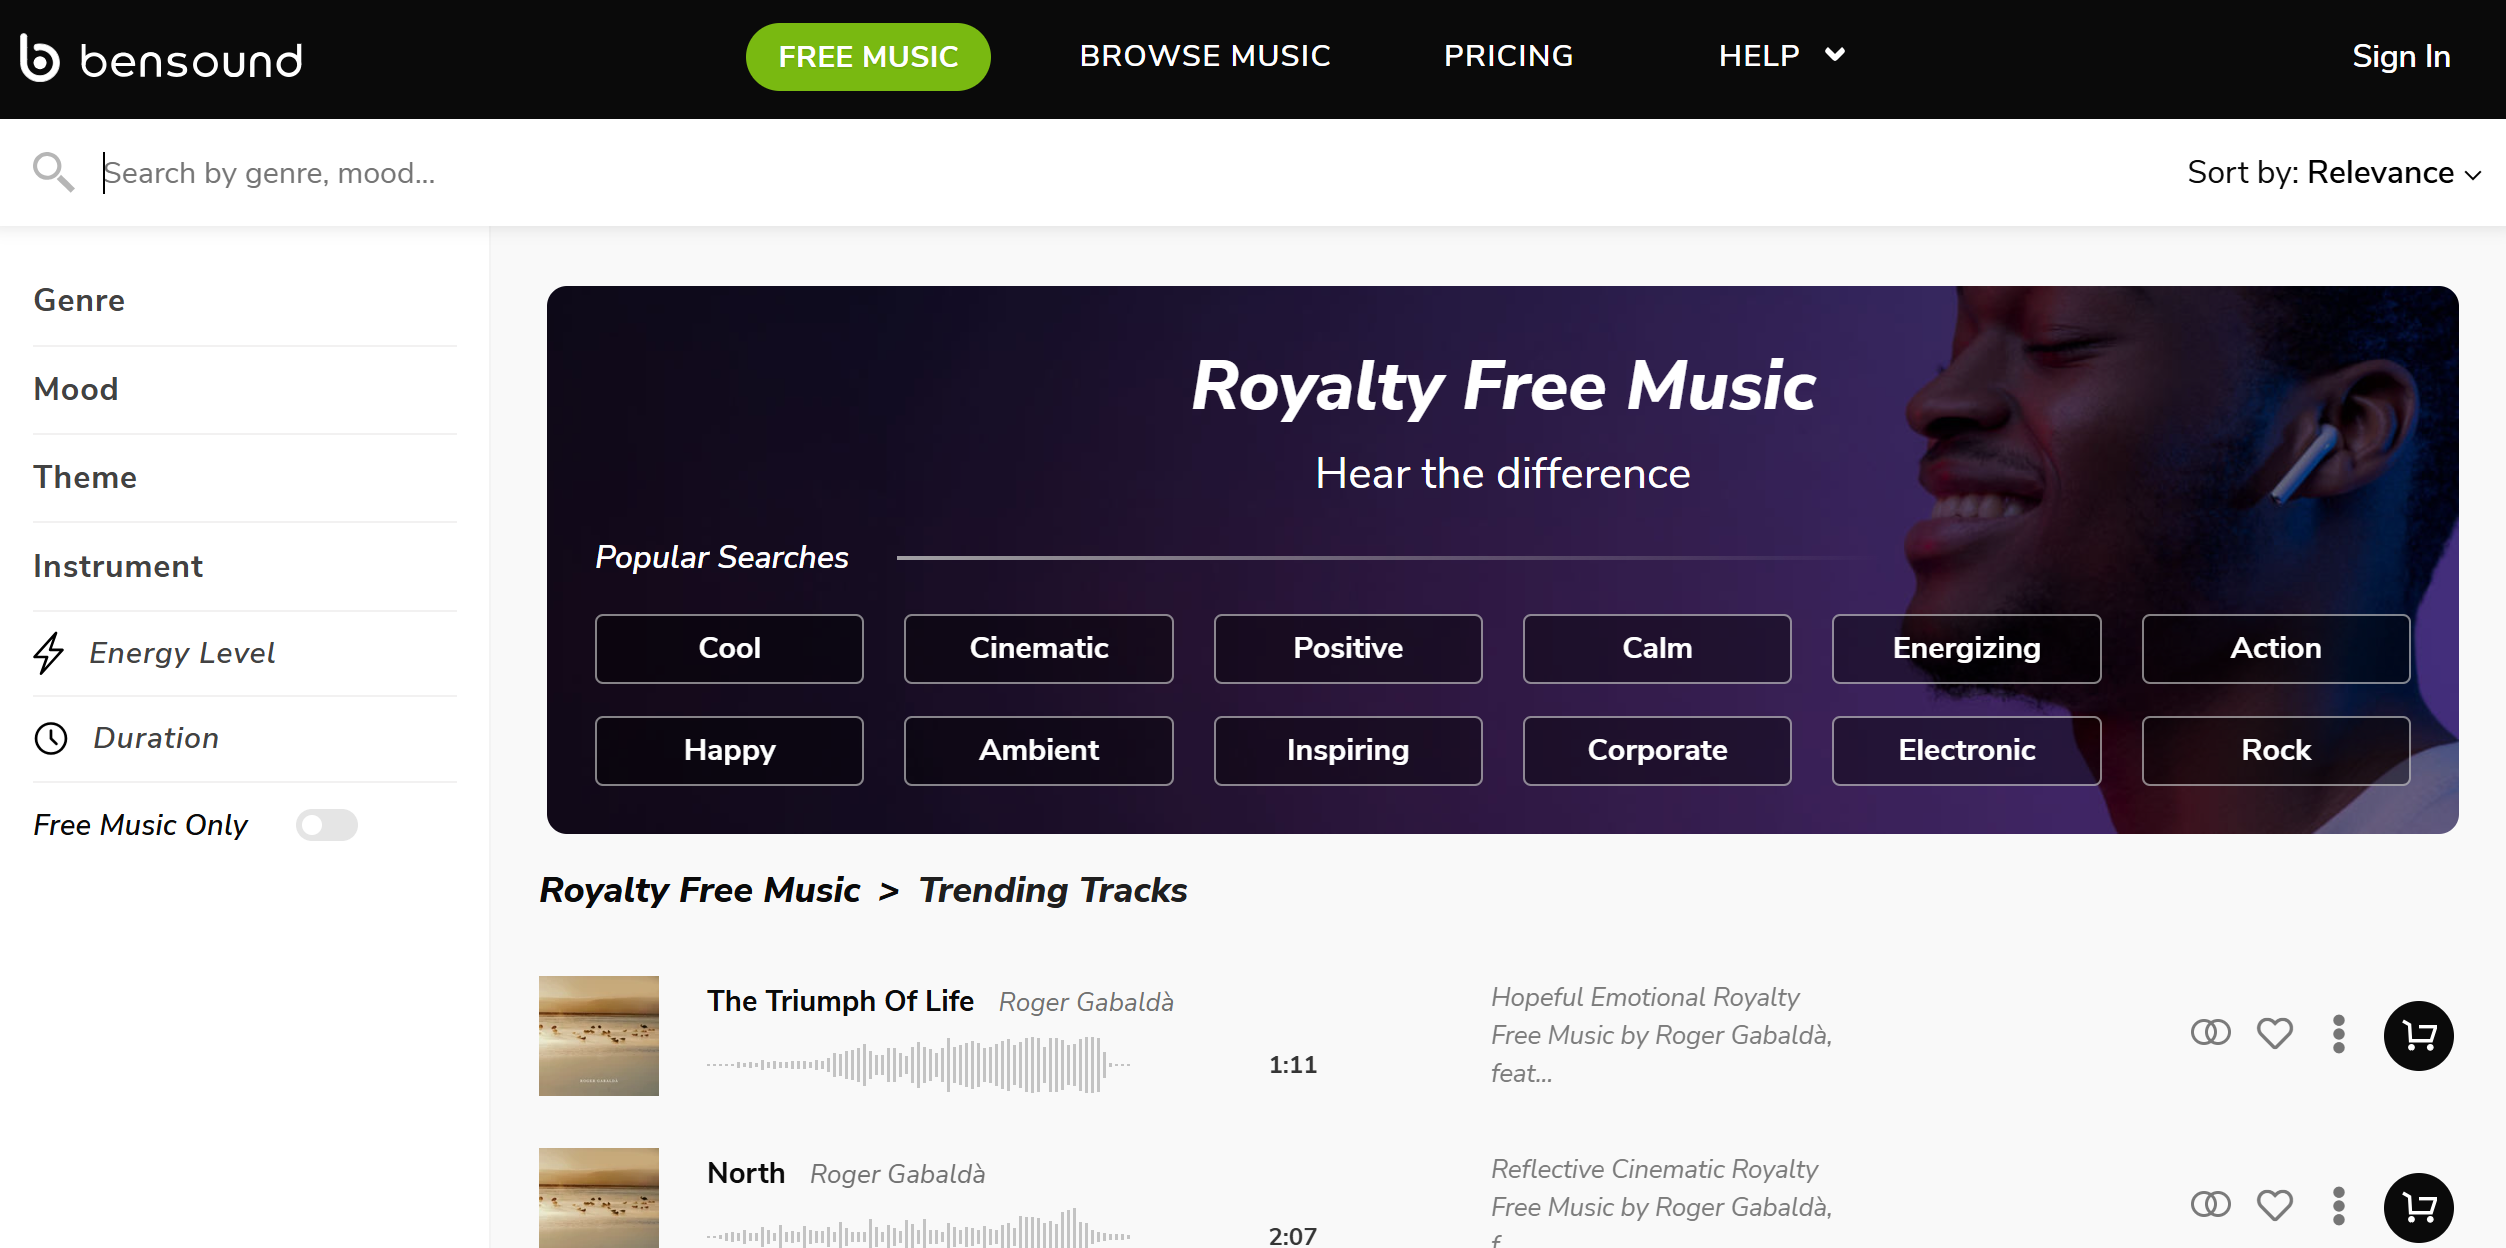2506x1248 pixels.
Task: Find similar tracks to The Triumph Of Life
Action: click(x=2210, y=1032)
